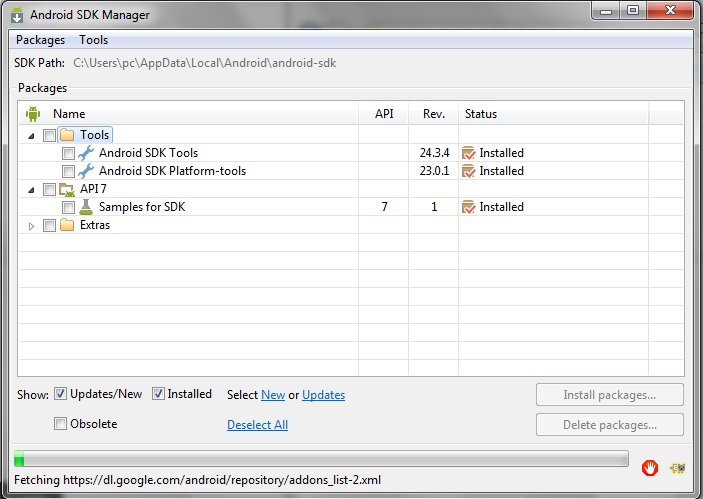
Task: Select the Updates link
Action: click(323, 395)
